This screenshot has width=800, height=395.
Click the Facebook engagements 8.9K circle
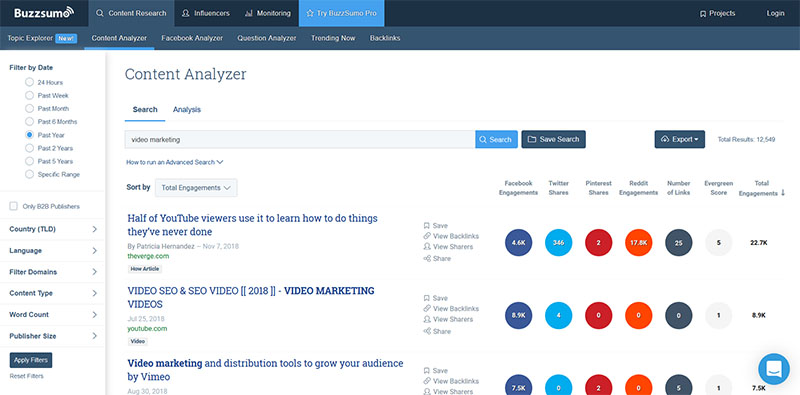518,315
